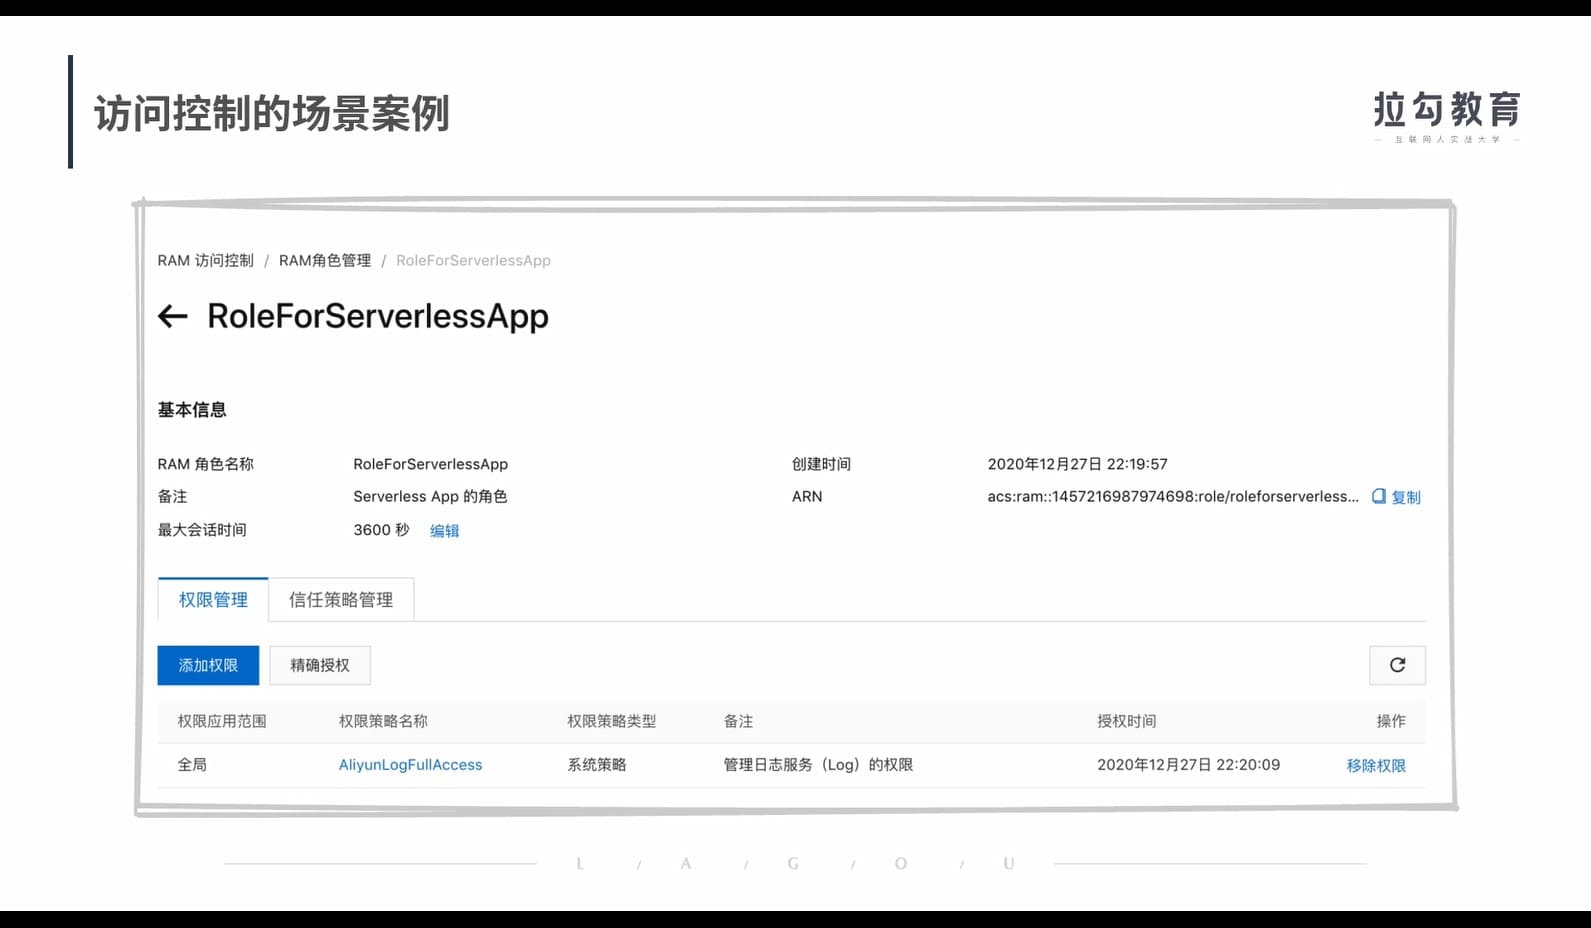This screenshot has height=928, width=1591.
Task: Click RoleForServerlessApp in the breadcrumb
Action: pyautogui.click(x=473, y=260)
